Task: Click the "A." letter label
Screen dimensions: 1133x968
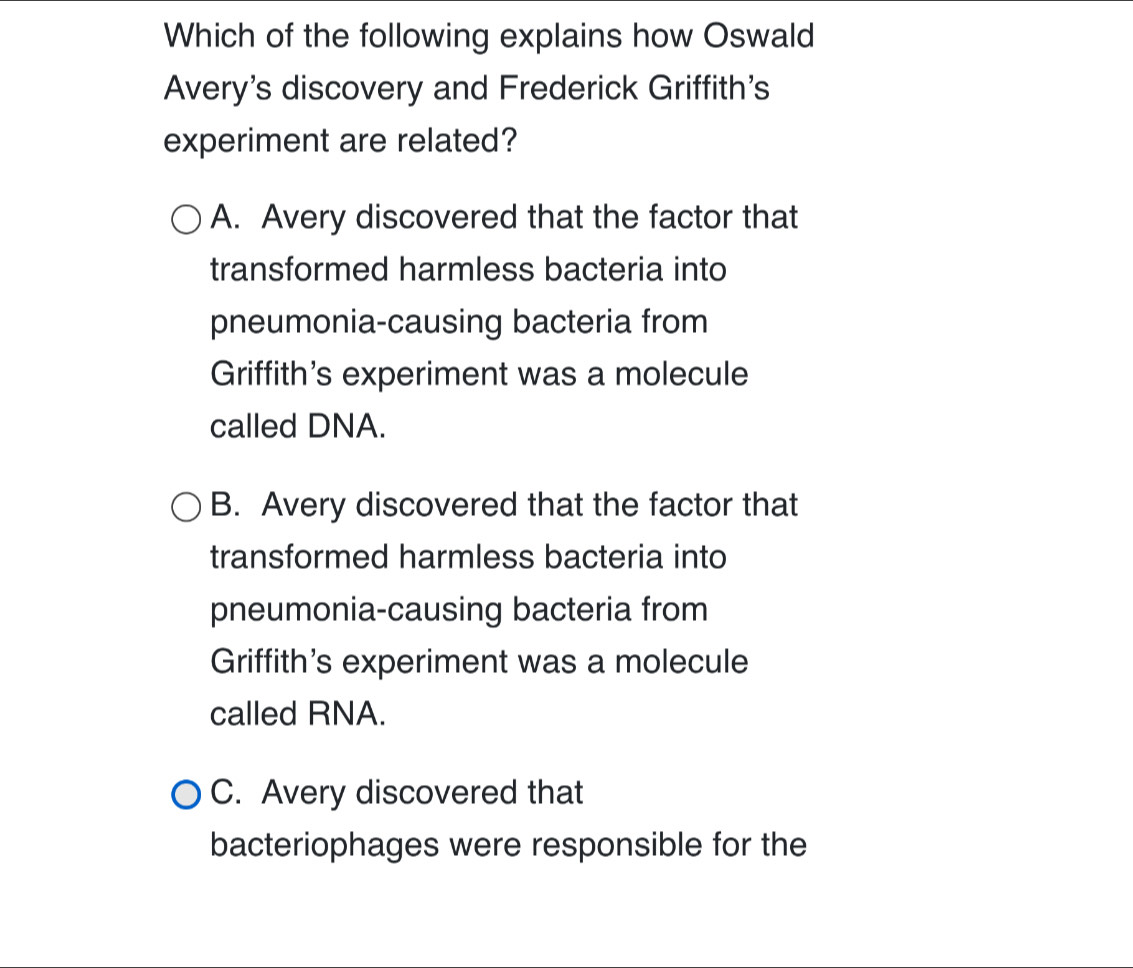Action: click(226, 218)
